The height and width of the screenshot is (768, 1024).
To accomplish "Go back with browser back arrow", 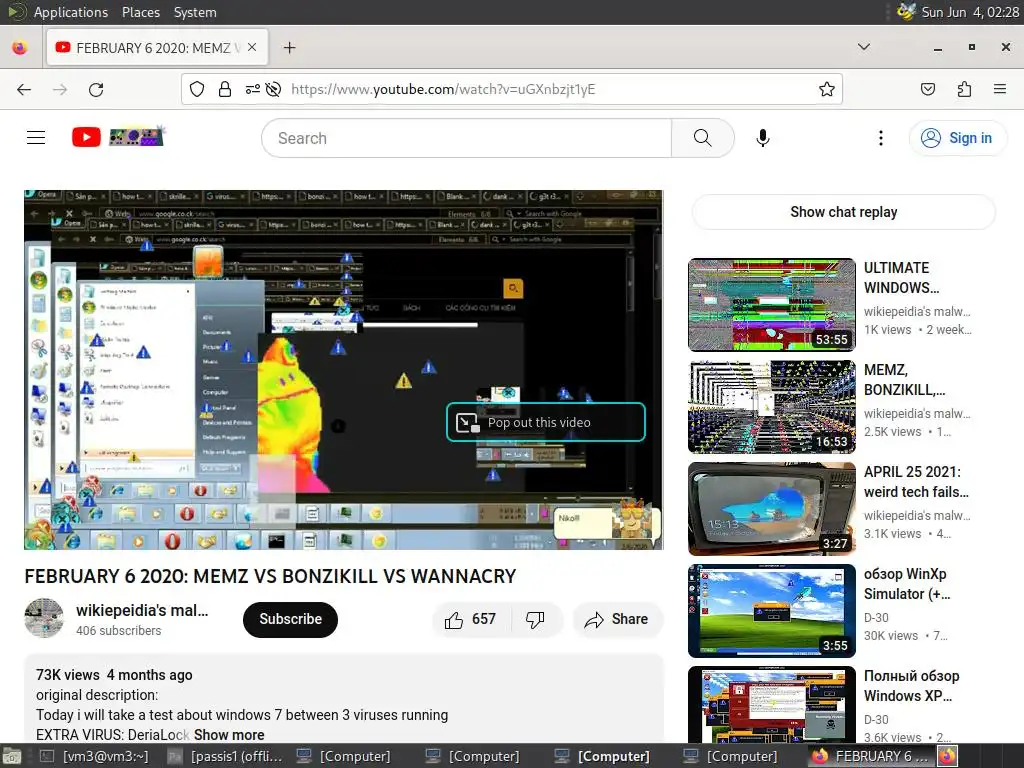I will pyautogui.click(x=24, y=89).
